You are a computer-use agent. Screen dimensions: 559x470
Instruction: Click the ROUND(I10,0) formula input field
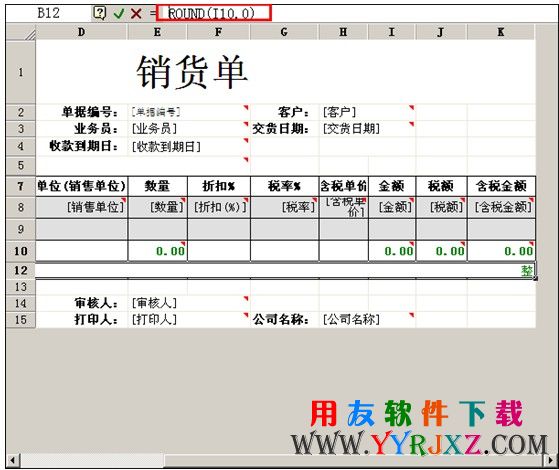[x=214, y=13]
